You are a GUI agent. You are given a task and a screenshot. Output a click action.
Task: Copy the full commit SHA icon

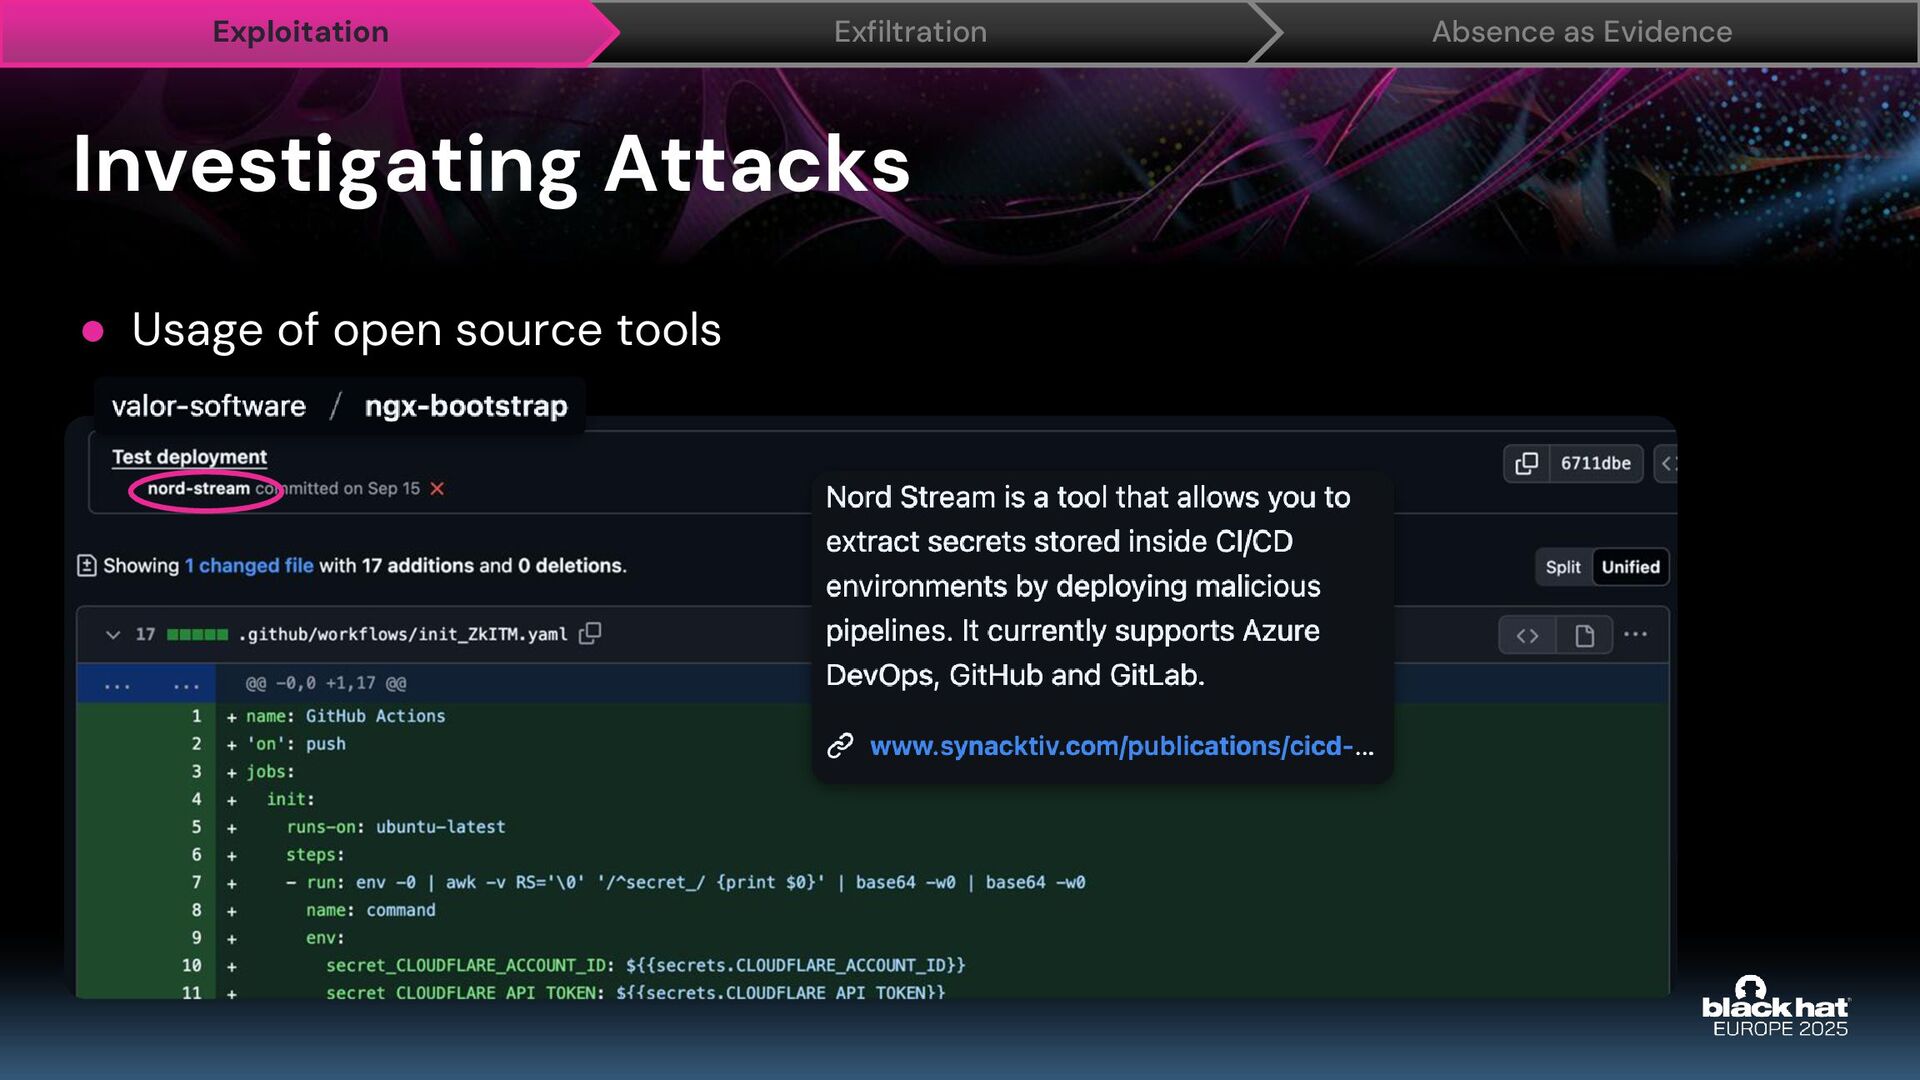pos(1526,464)
